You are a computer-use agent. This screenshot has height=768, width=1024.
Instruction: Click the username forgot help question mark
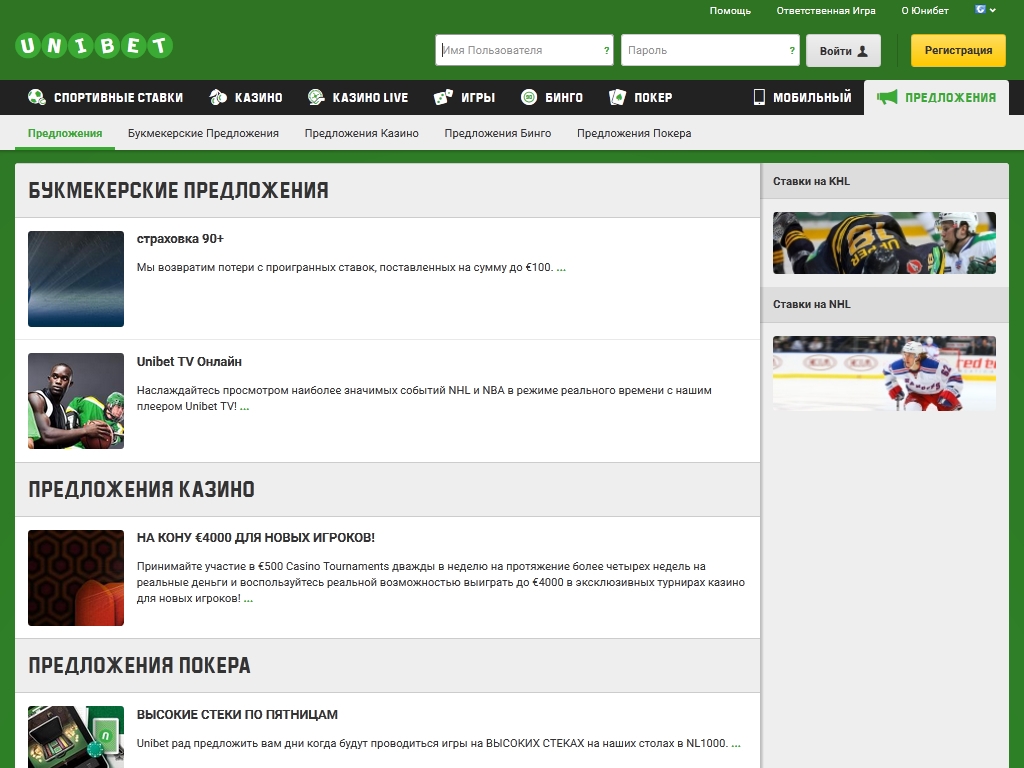(606, 50)
